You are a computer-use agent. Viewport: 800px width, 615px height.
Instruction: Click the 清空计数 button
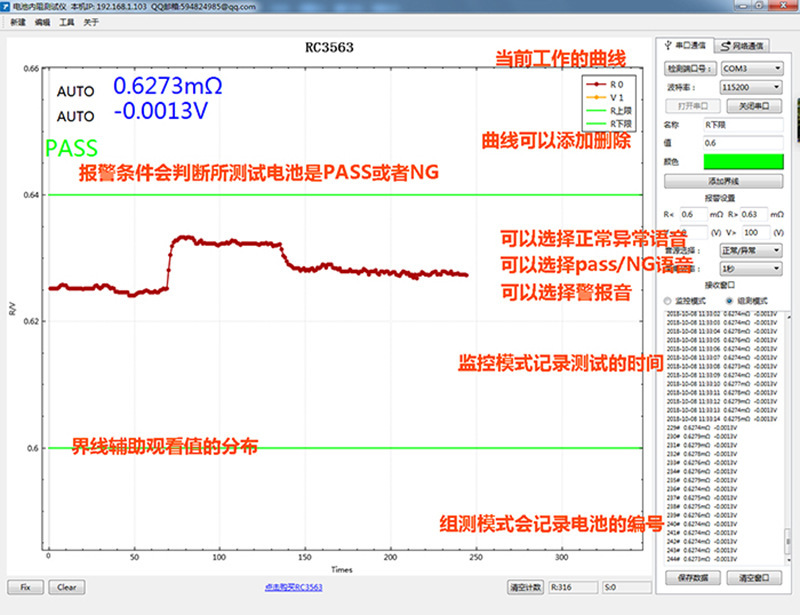tap(526, 587)
